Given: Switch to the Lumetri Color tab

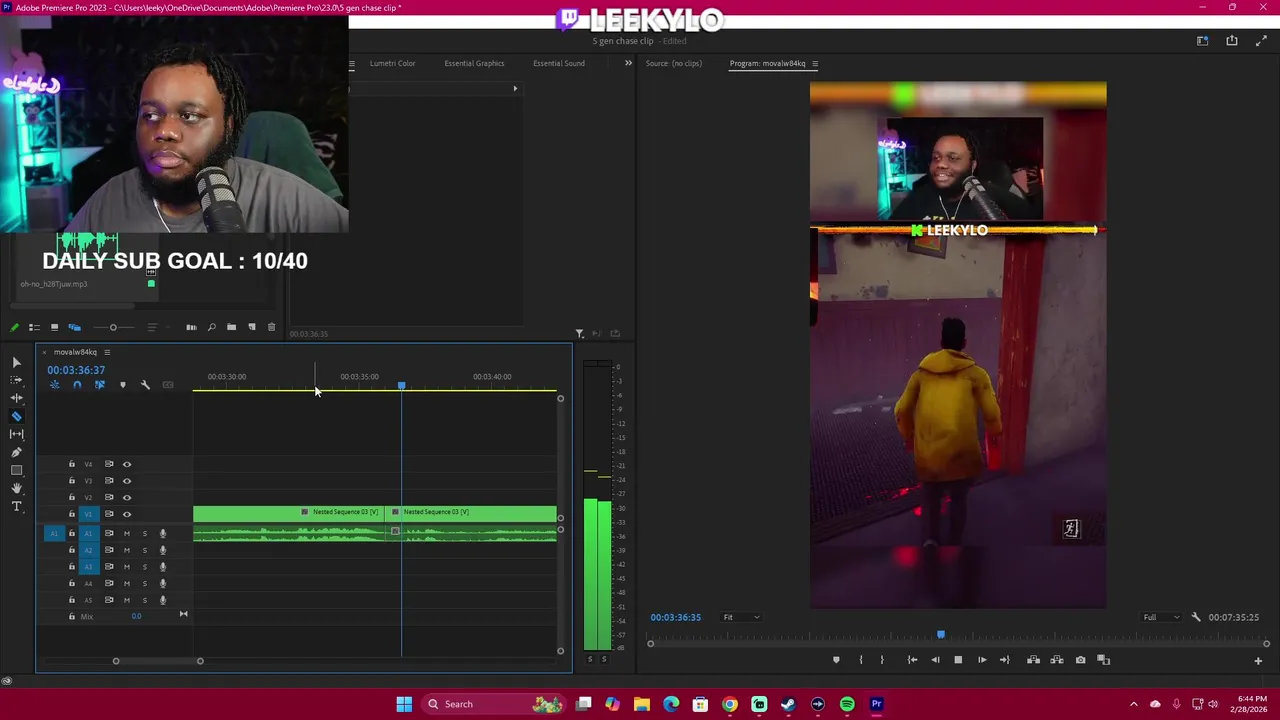Looking at the screenshot, I should (x=392, y=63).
